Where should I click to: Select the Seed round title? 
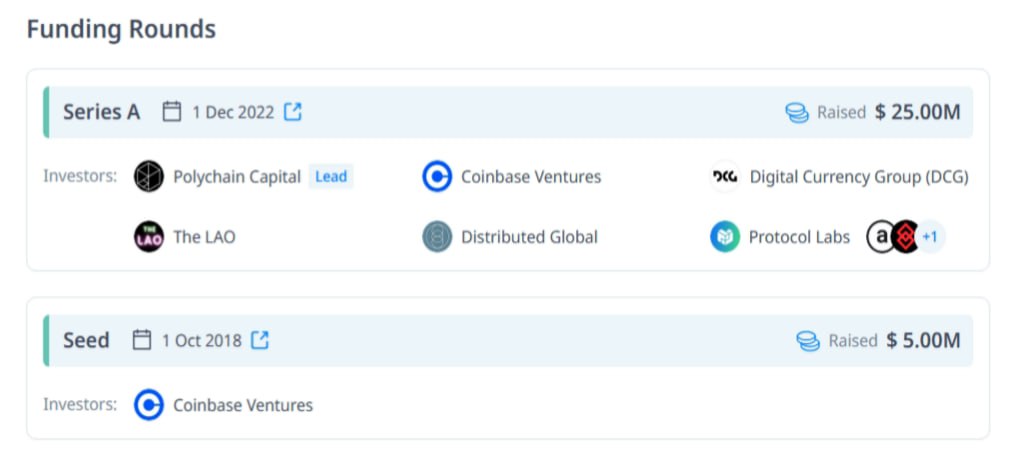click(x=86, y=340)
